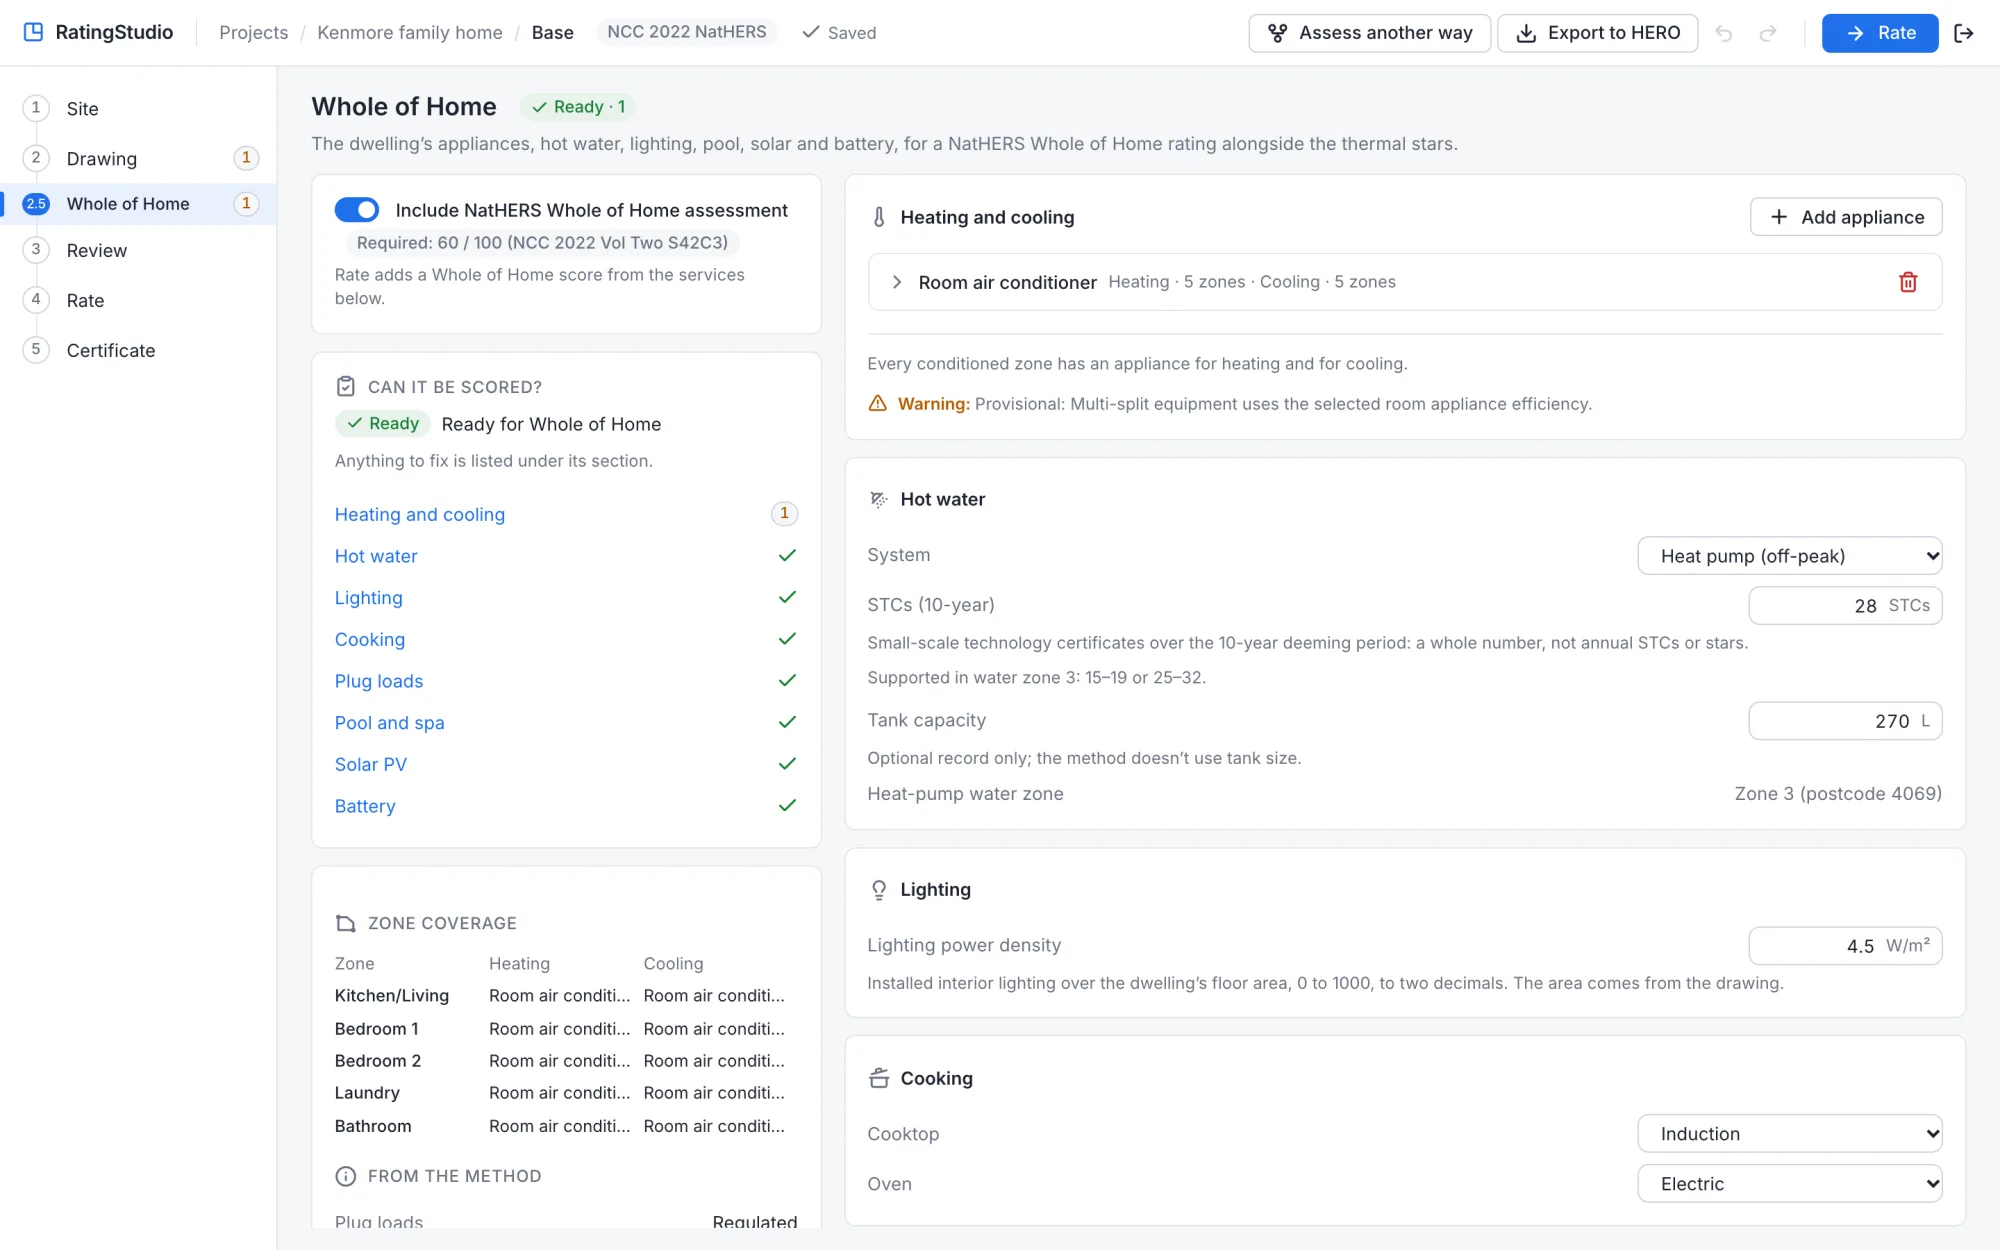Click the blue Rate button
Screen dimensions: 2000x1250
(x=1880, y=33)
